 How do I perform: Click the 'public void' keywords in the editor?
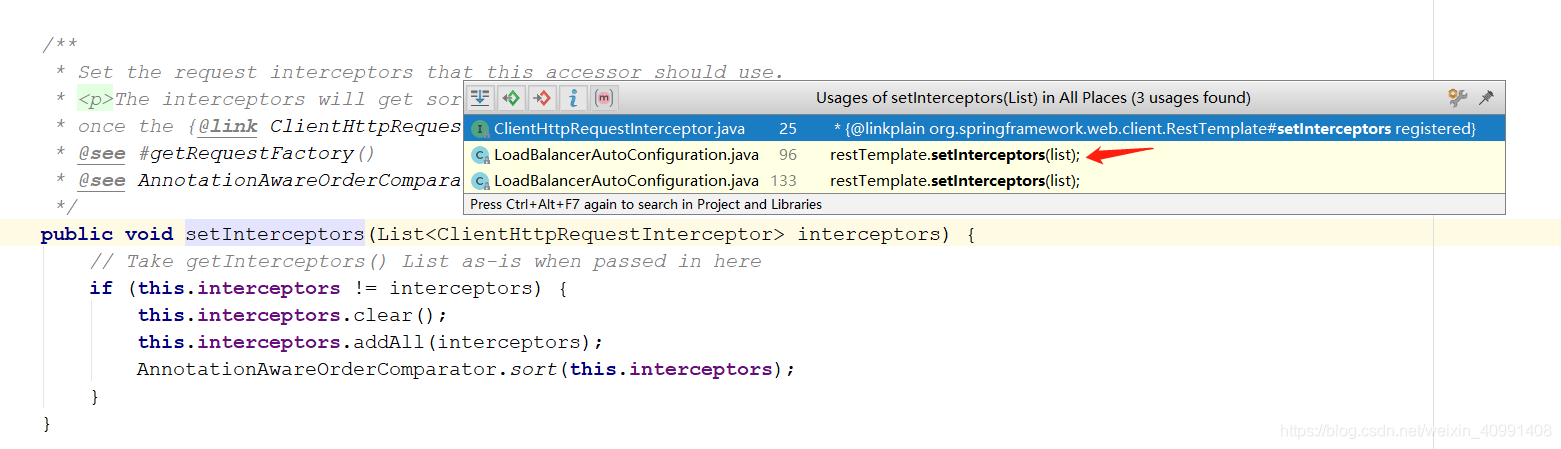(x=106, y=234)
